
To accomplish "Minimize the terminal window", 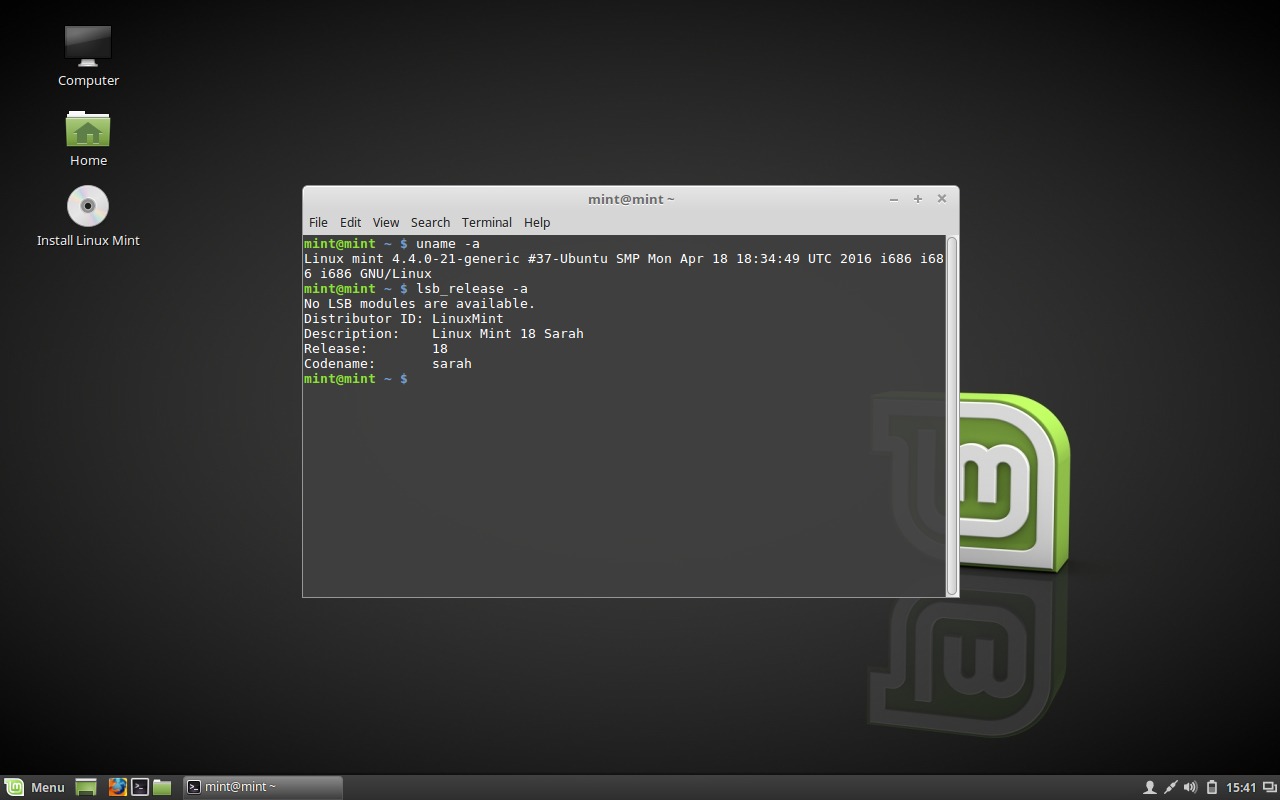I will 894,199.
